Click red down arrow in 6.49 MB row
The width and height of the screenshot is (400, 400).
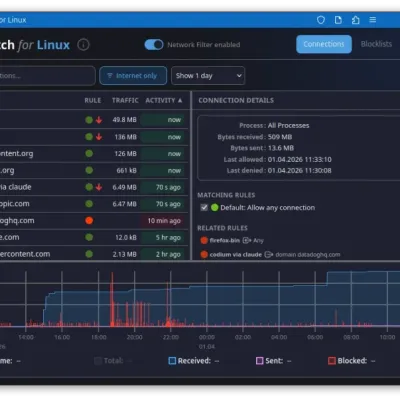click(99, 187)
